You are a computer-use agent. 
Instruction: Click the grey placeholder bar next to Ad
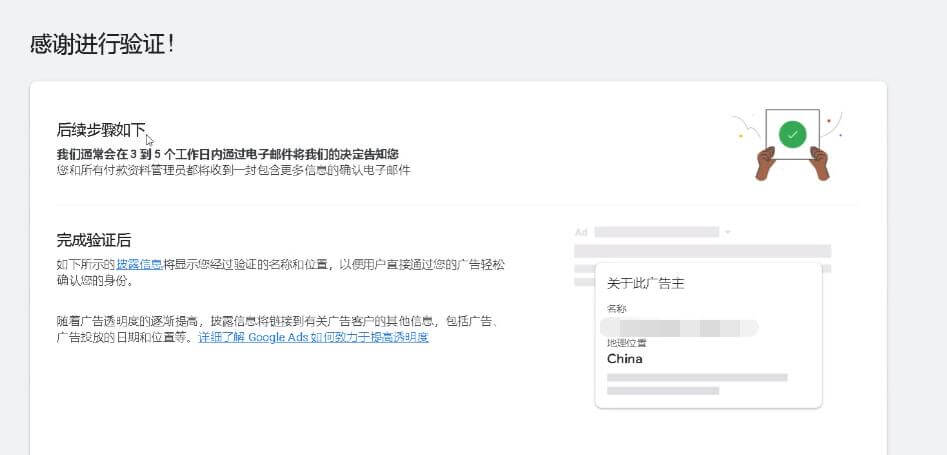point(656,232)
